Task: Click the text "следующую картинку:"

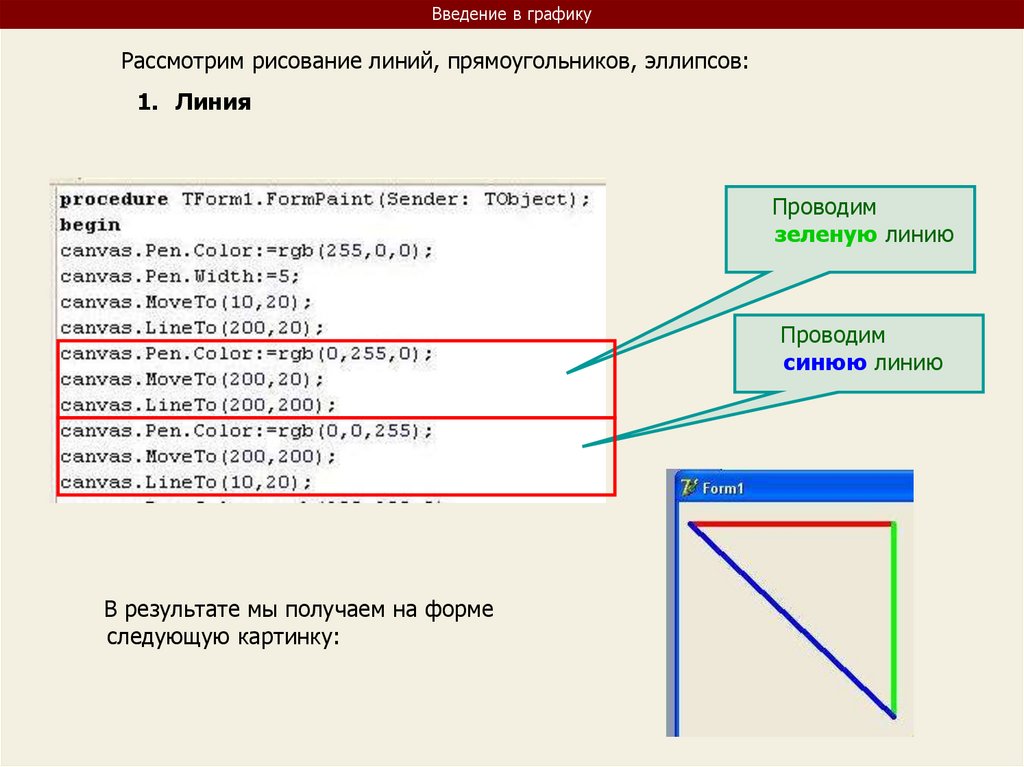Action: (223, 636)
